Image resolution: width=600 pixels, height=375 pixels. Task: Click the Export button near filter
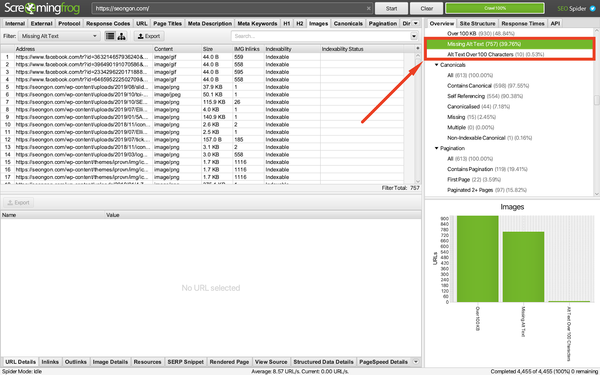[149, 36]
